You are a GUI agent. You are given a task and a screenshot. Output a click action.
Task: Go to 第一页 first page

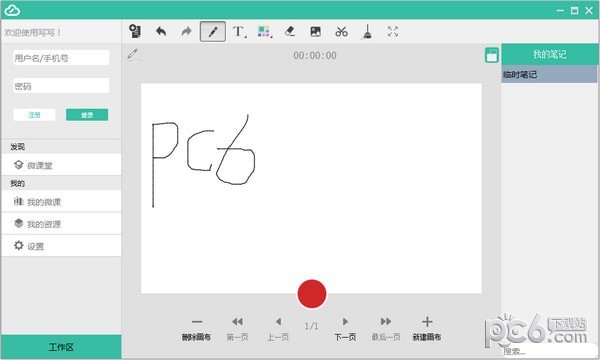tap(237, 329)
